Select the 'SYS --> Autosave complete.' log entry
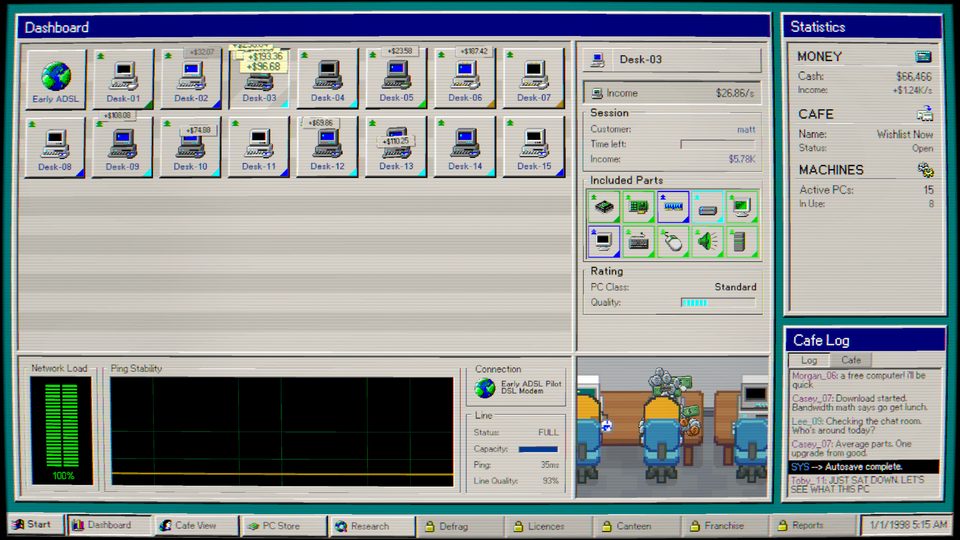 pos(864,467)
